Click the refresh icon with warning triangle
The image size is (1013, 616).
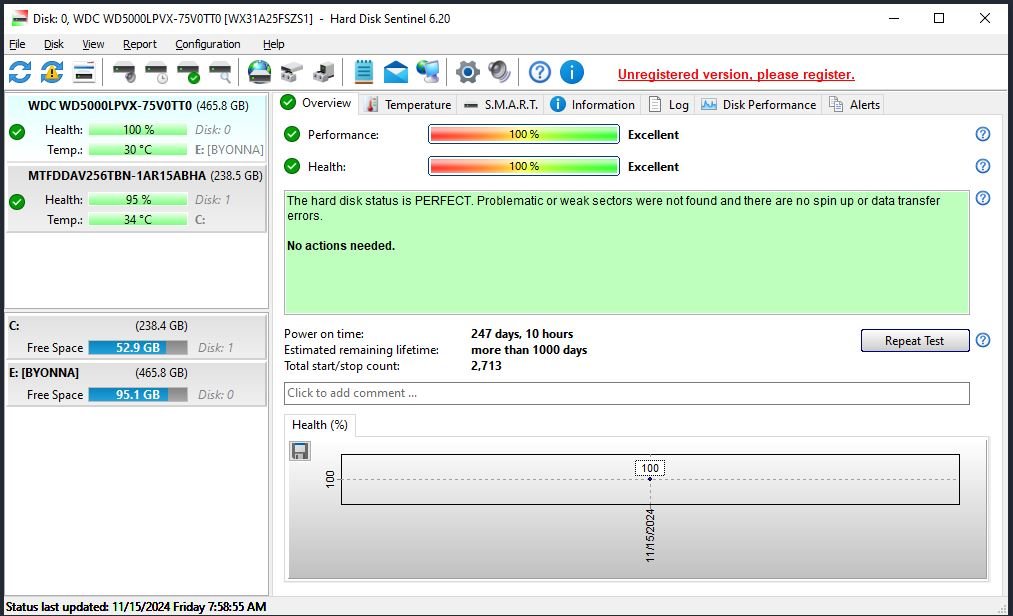point(52,72)
